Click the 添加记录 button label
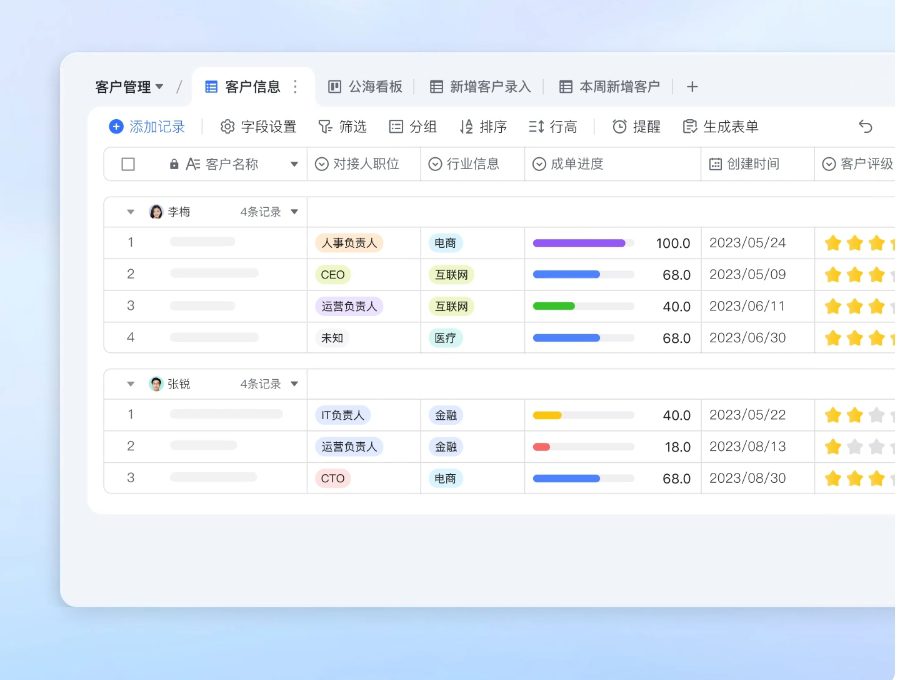 157,126
